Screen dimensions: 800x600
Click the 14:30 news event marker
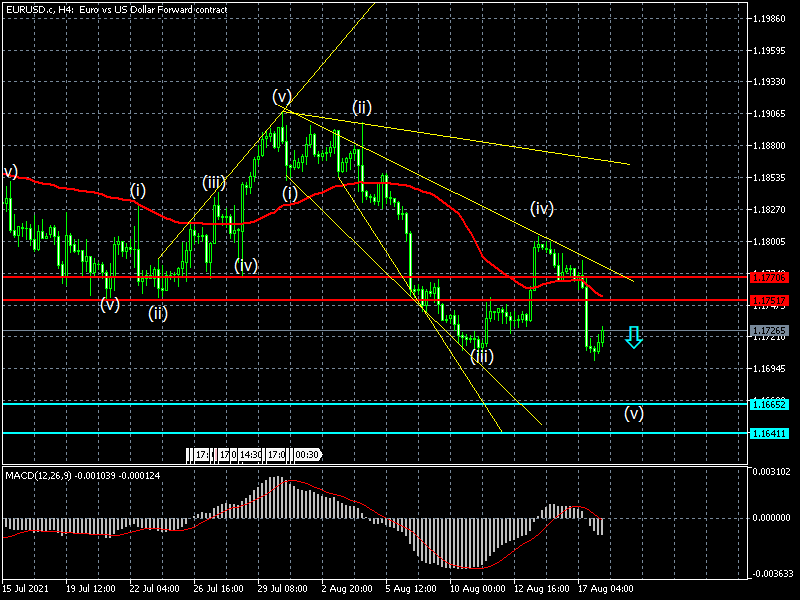tap(250, 455)
